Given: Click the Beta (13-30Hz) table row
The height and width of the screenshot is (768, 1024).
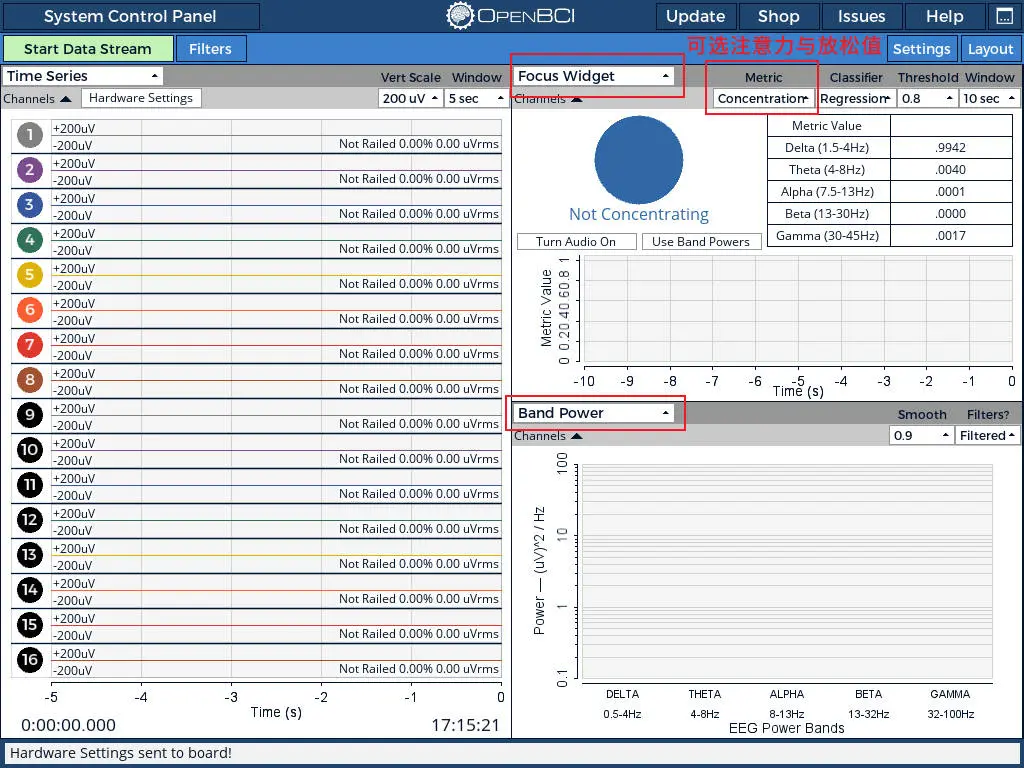Looking at the screenshot, I should [889, 214].
